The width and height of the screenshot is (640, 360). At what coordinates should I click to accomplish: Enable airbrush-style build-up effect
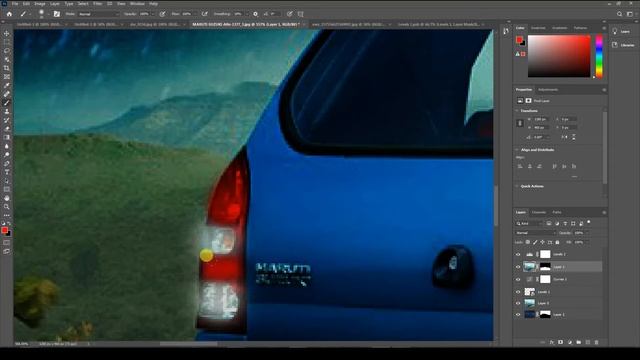(x=204, y=14)
